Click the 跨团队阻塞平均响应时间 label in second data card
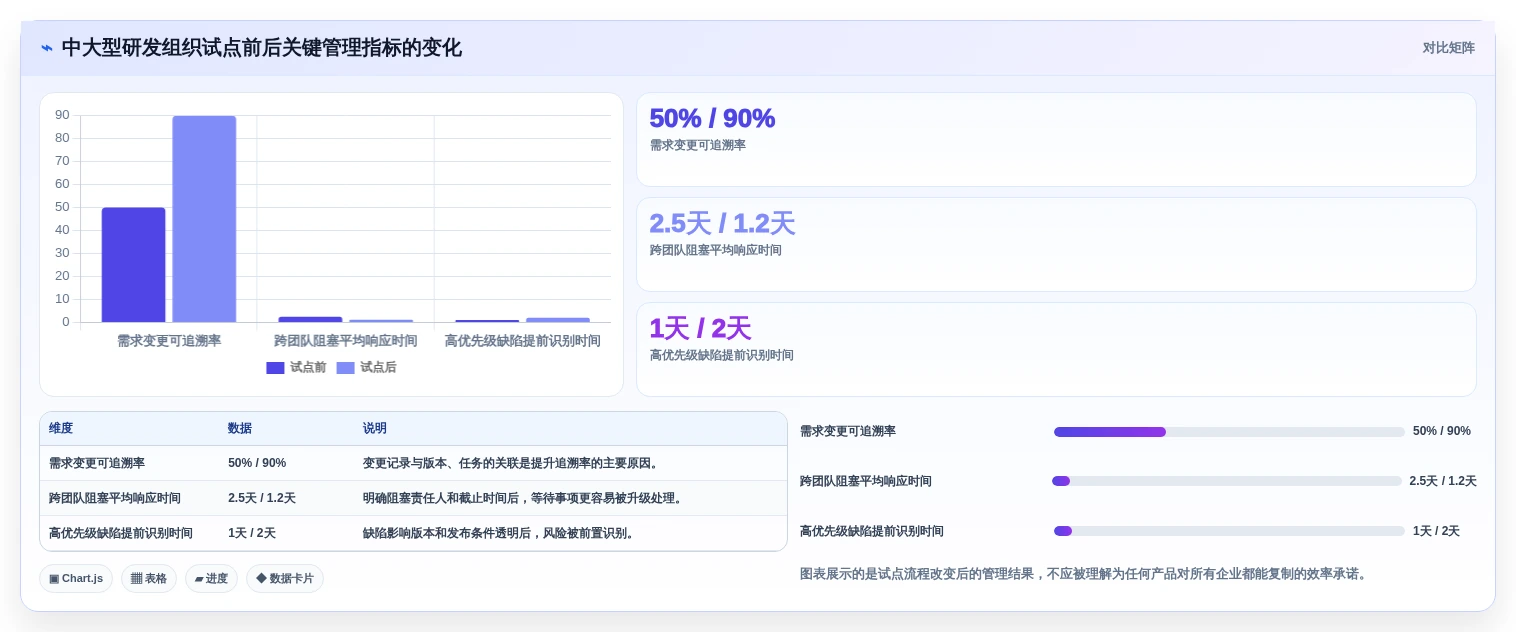The width and height of the screenshot is (1516, 632). pos(716,250)
